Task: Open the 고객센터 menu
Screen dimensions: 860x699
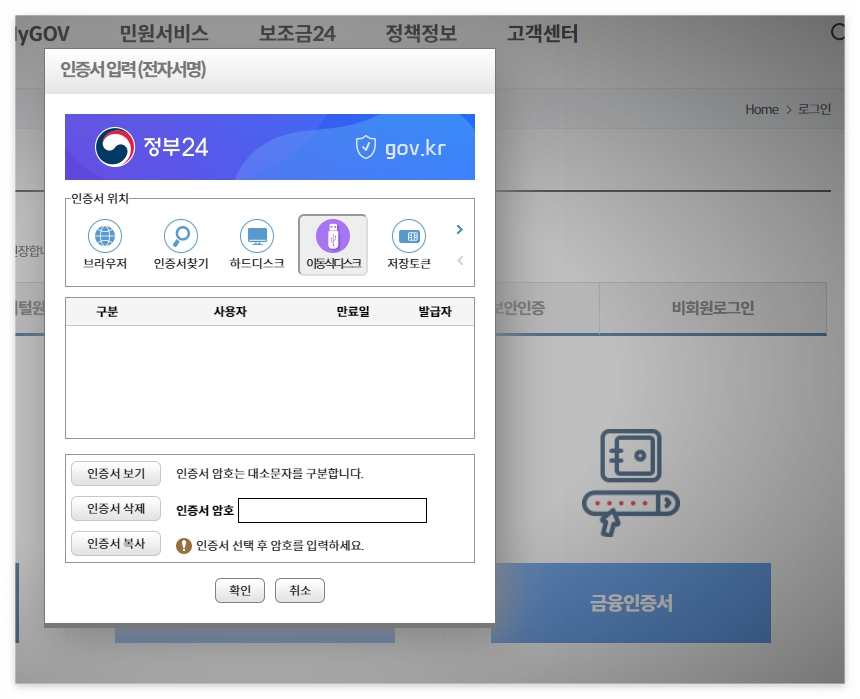Action: [542, 33]
